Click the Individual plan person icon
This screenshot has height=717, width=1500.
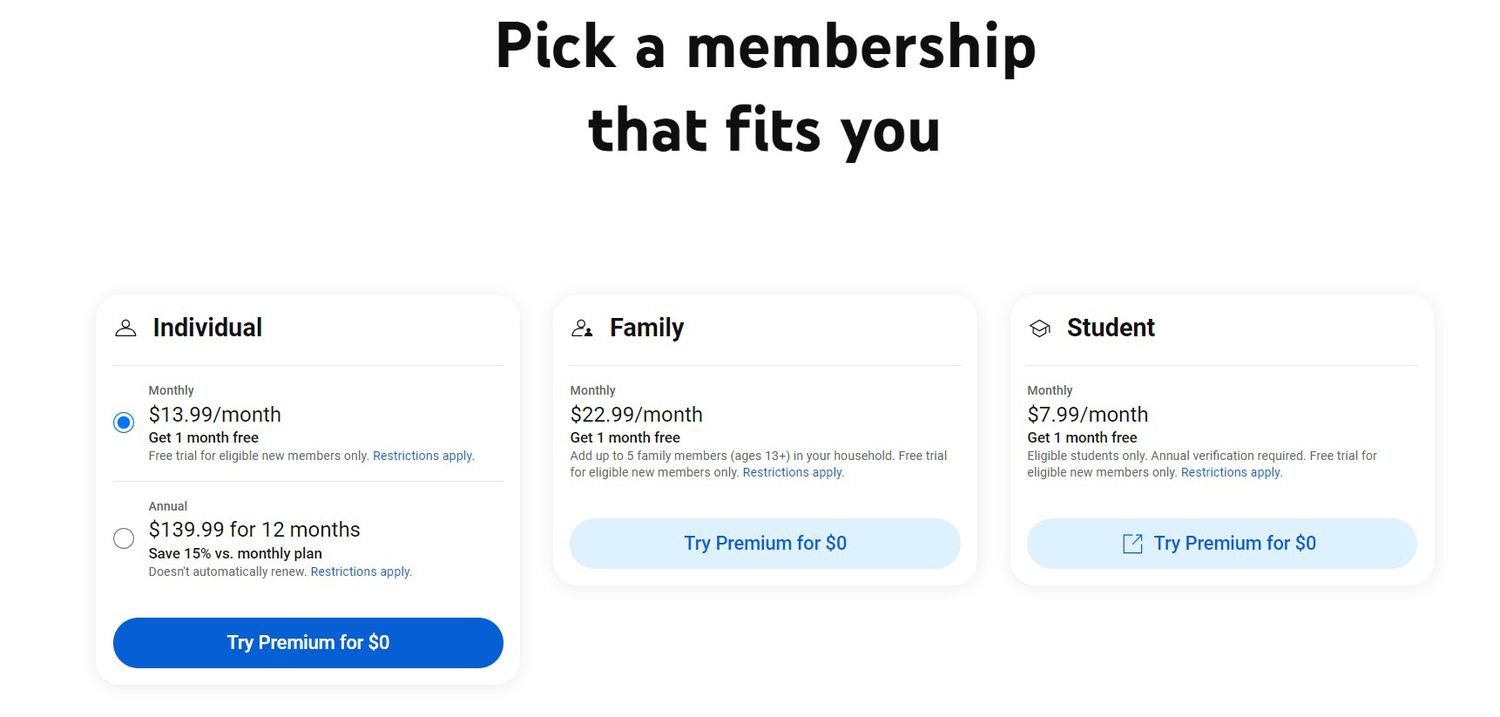click(x=124, y=327)
